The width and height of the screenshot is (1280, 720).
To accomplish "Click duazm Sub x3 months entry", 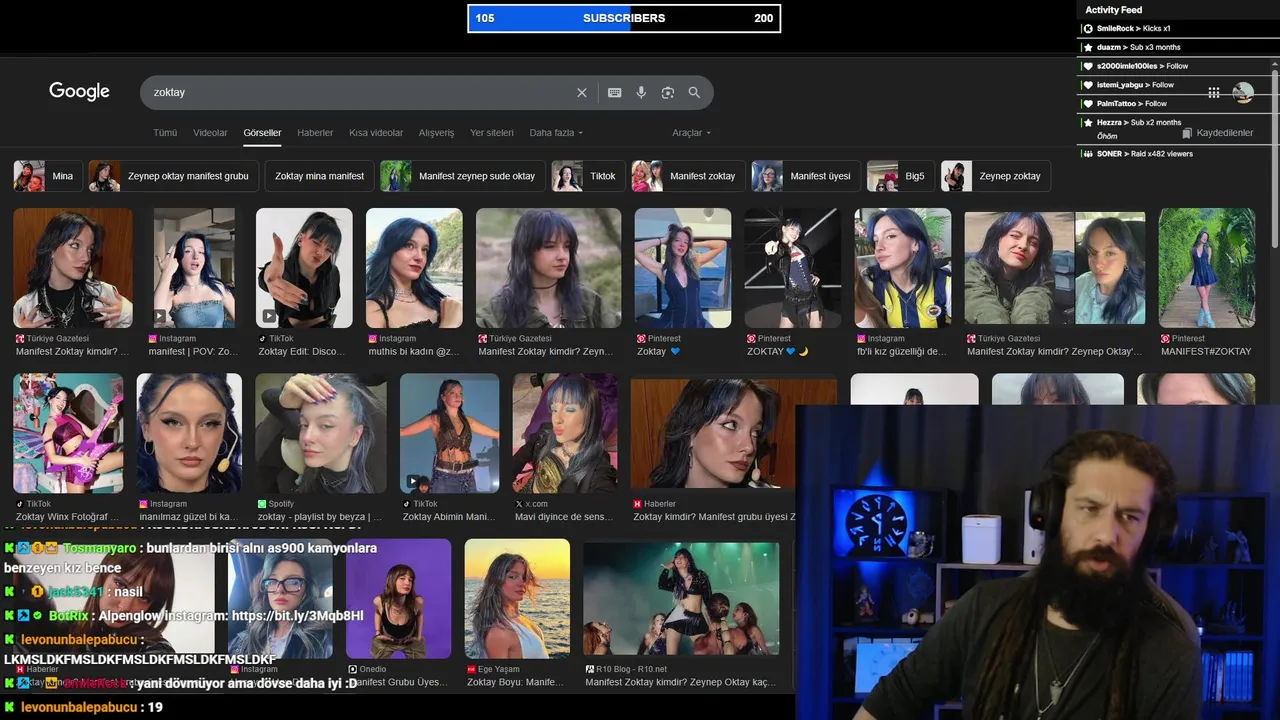I will pos(1176,47).
